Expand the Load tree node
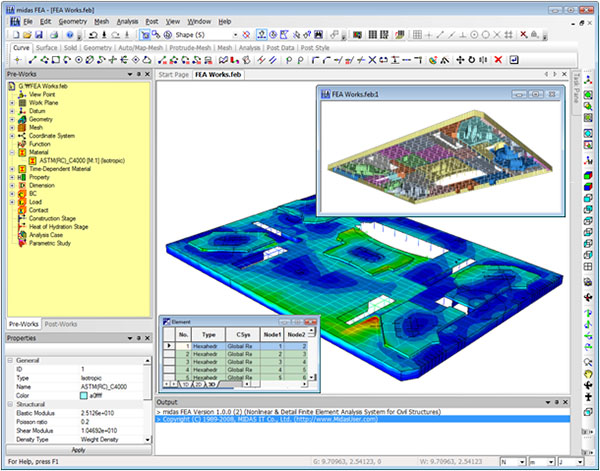600x471 pixels. coord(12,202)
